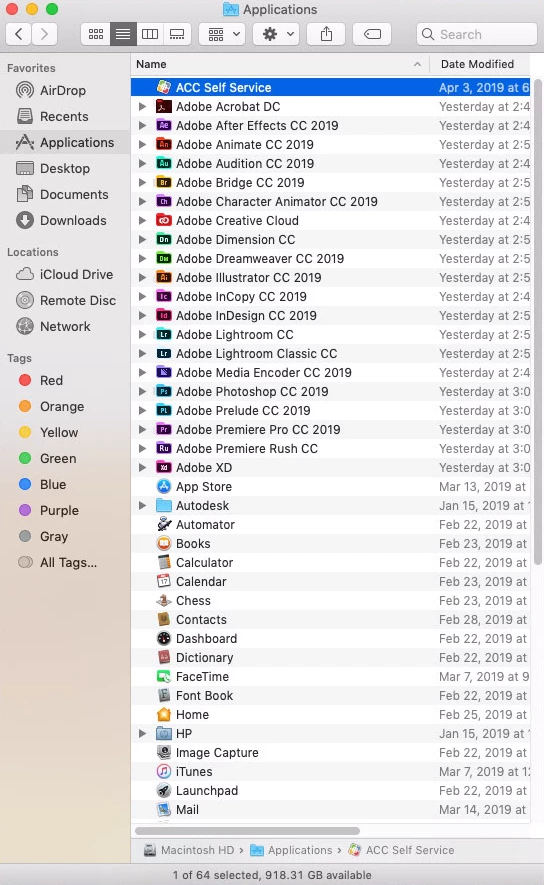Sort by the Date Modified column header
Screen dimensions: 544x885
tap(477, 64)
